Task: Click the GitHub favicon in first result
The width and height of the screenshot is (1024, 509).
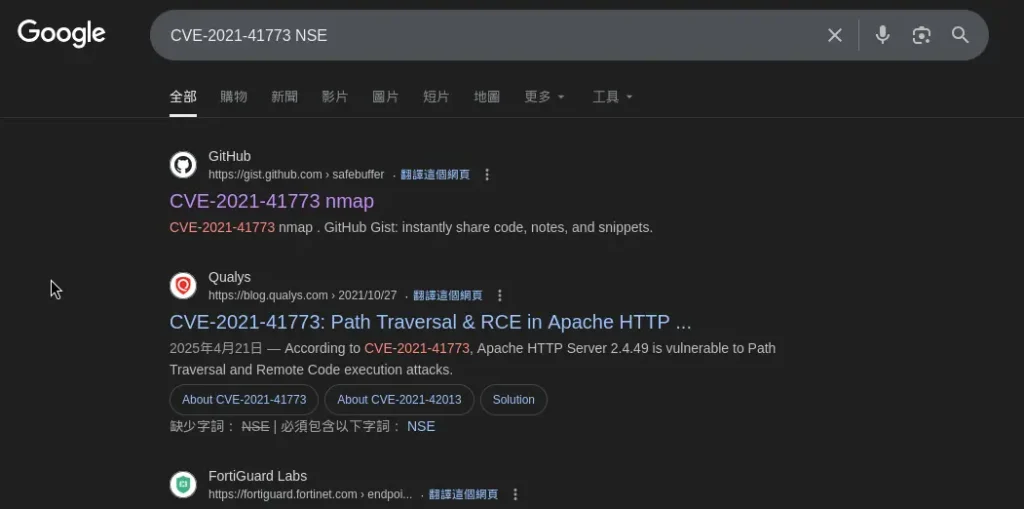Action: [183, 165]
